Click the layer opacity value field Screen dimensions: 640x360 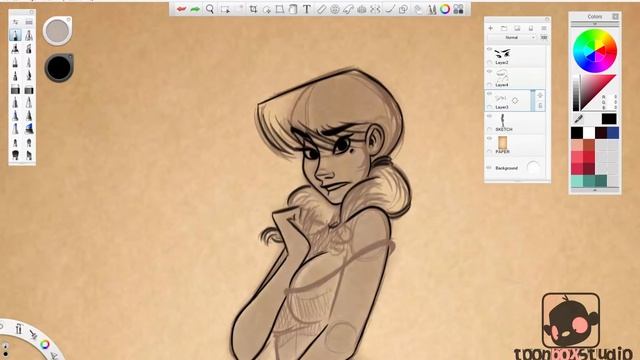(544, 38)
